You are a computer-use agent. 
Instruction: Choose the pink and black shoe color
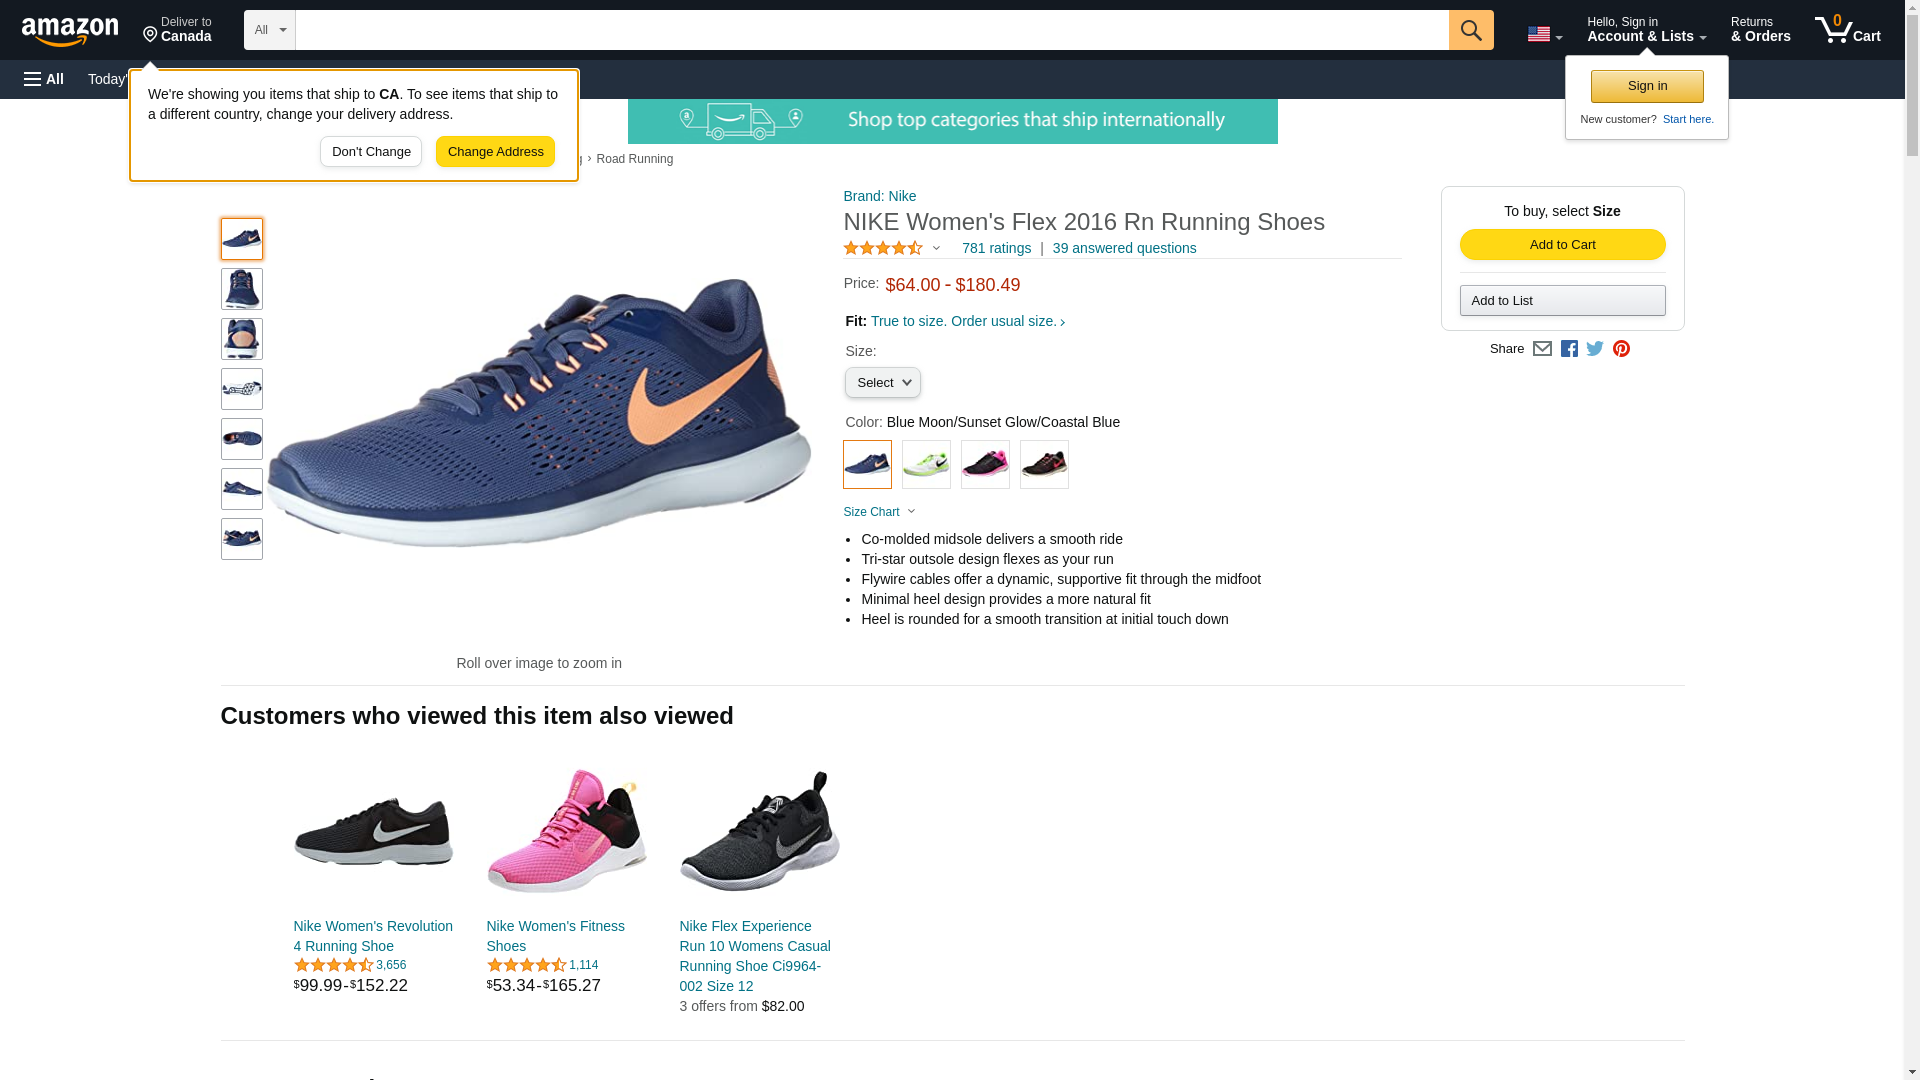tap(985, 465)
